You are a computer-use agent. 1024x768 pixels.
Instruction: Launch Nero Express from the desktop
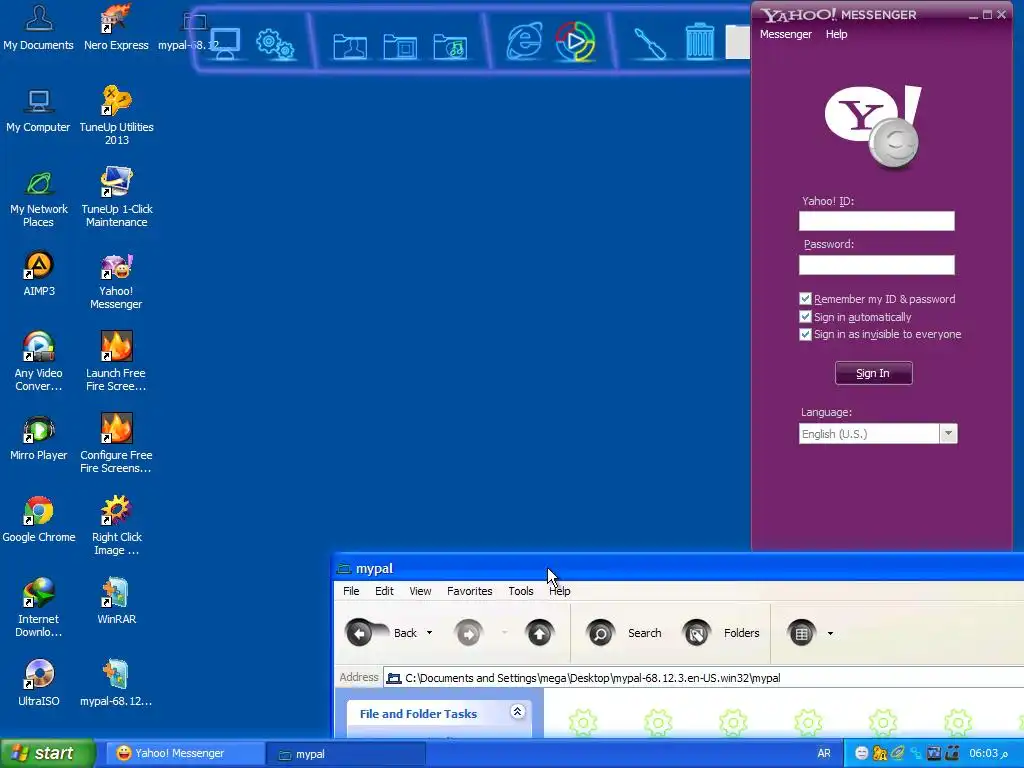116,28
